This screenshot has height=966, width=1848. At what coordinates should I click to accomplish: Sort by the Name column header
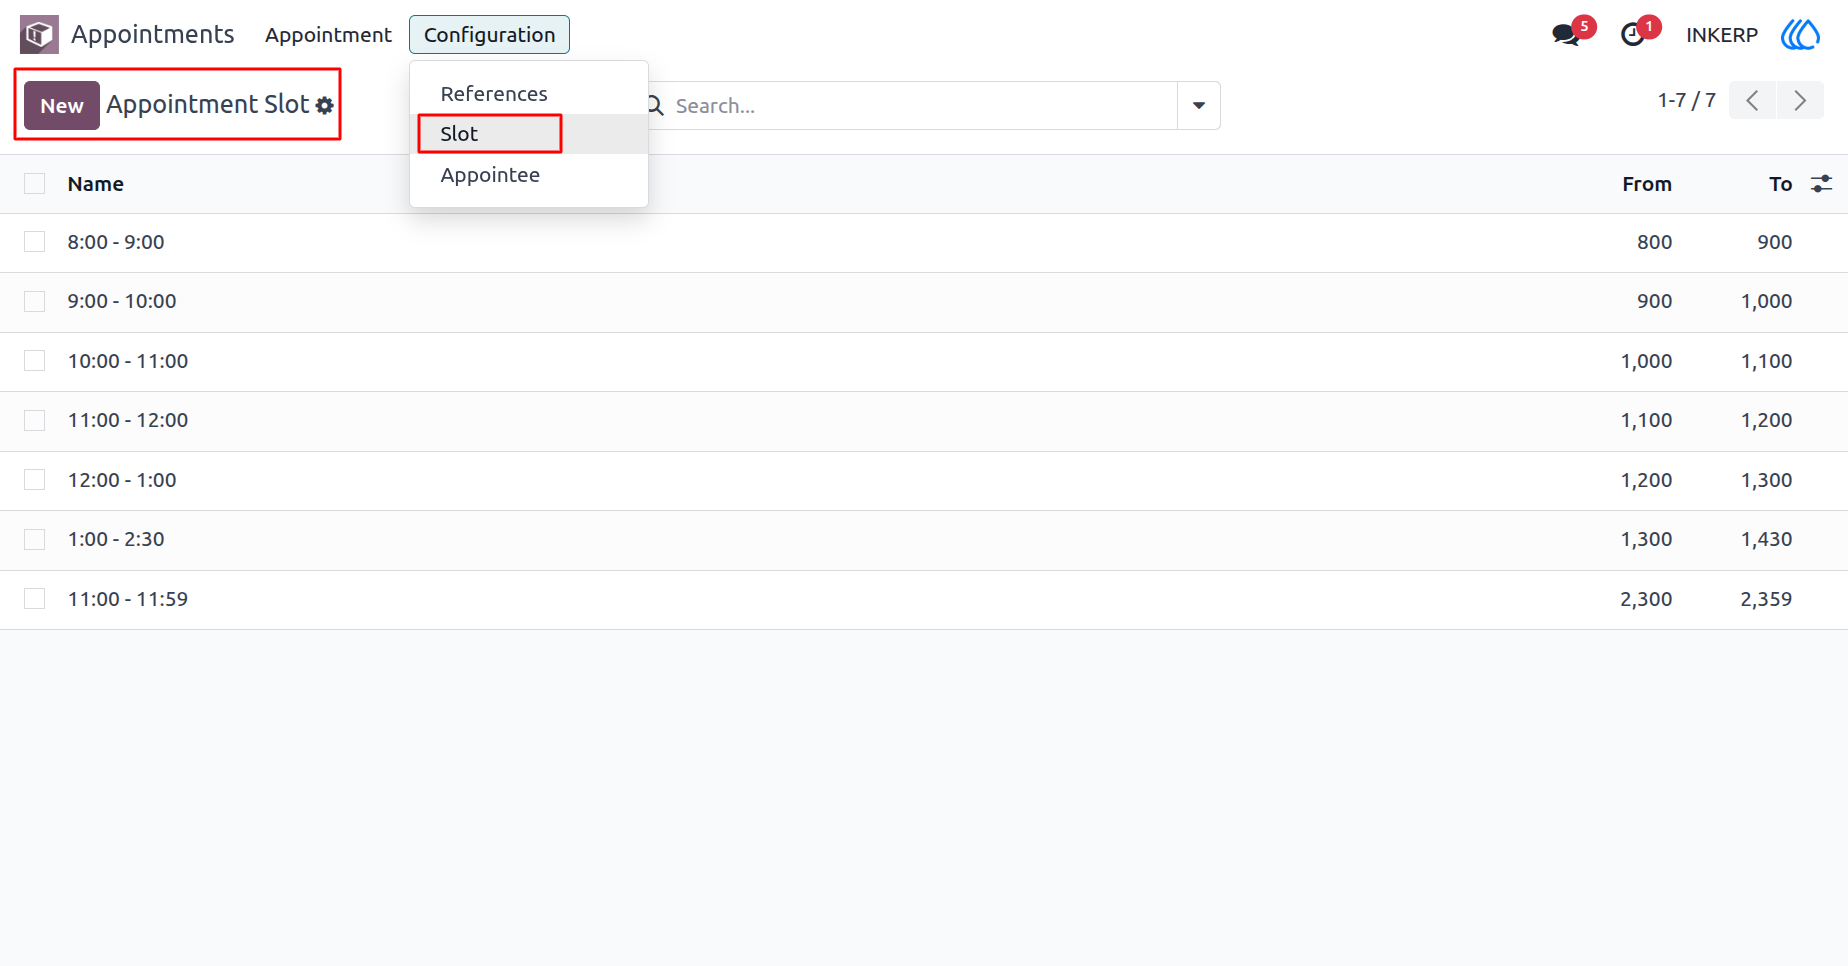click(96, 184)
